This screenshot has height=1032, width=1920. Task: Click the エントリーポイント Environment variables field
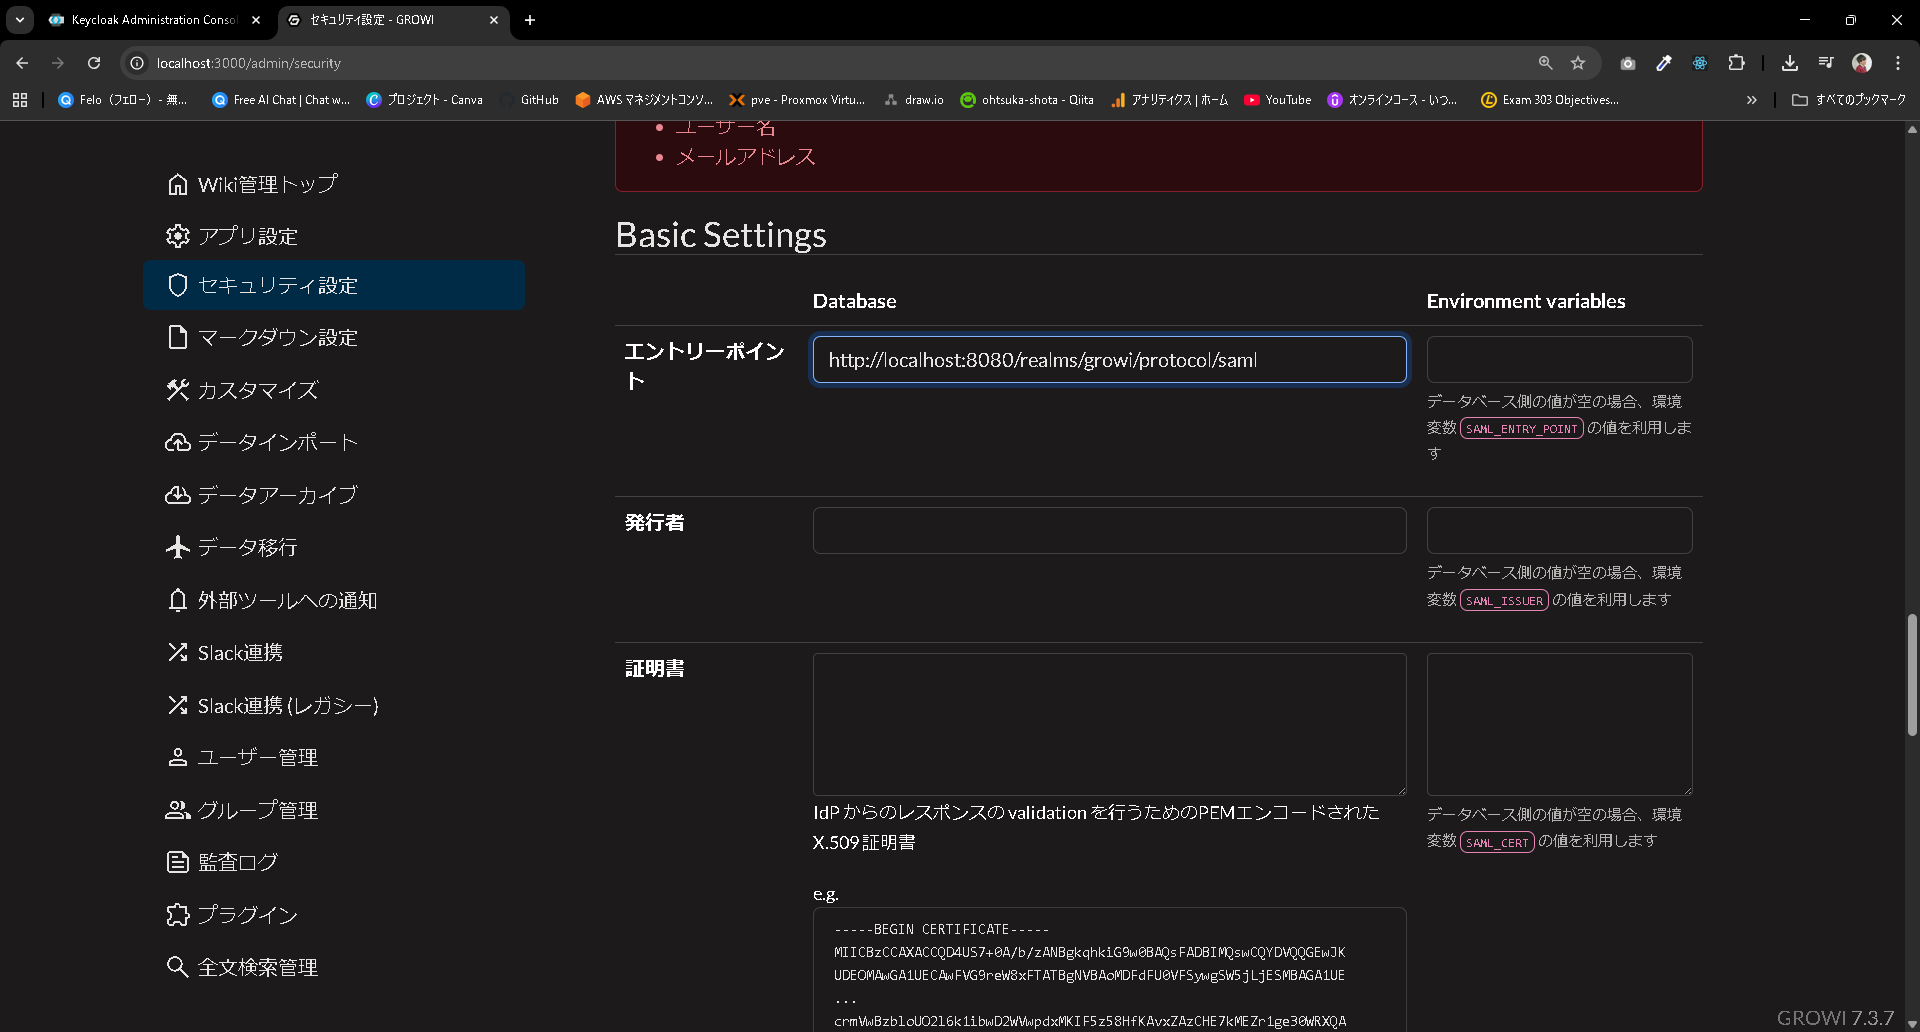pos(1559,359)
